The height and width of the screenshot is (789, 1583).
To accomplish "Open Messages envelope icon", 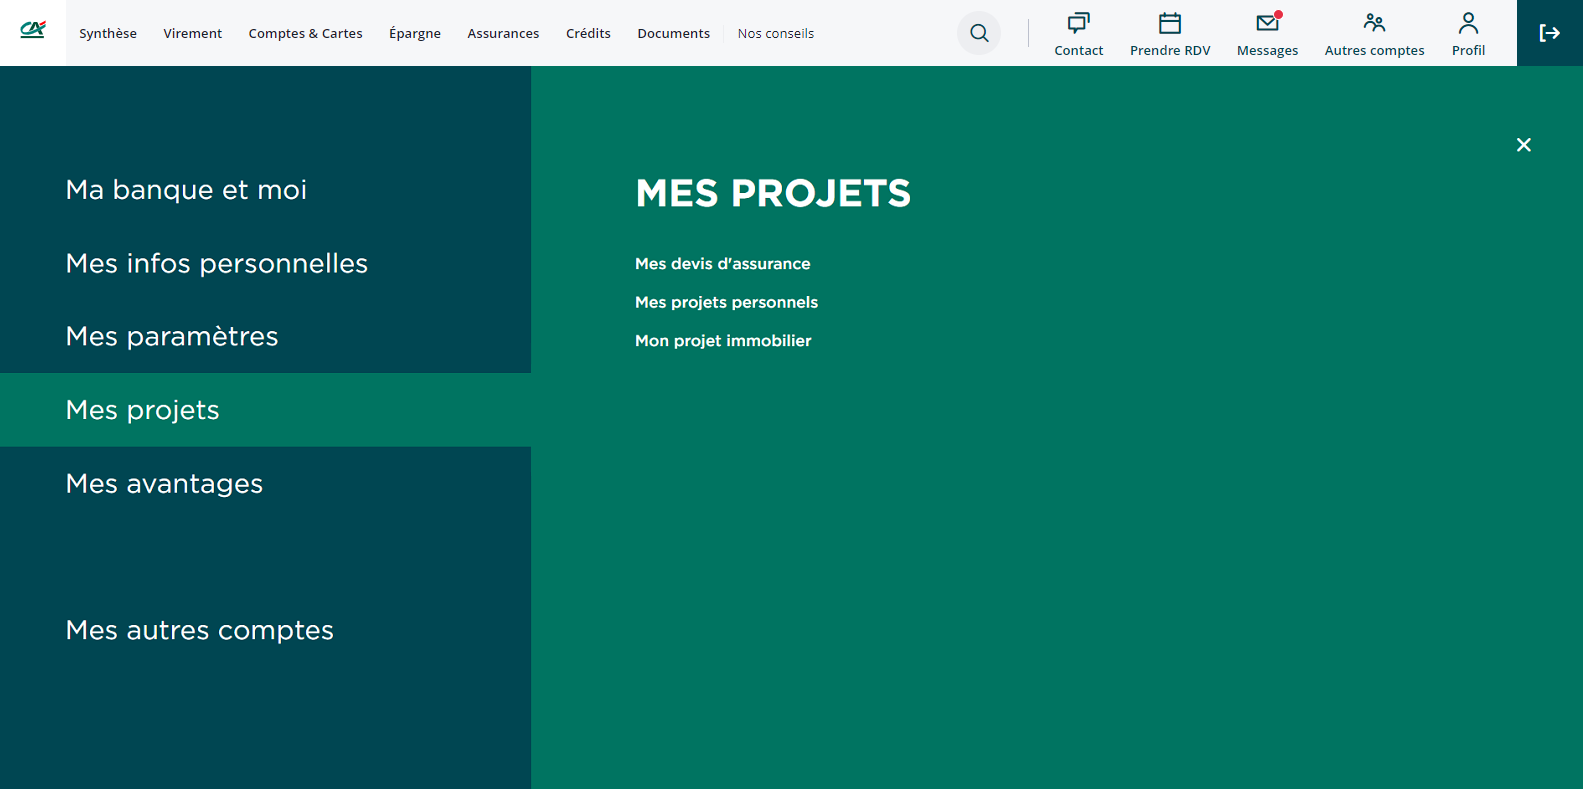I will pyautogui.click(x=1267, y=23).
